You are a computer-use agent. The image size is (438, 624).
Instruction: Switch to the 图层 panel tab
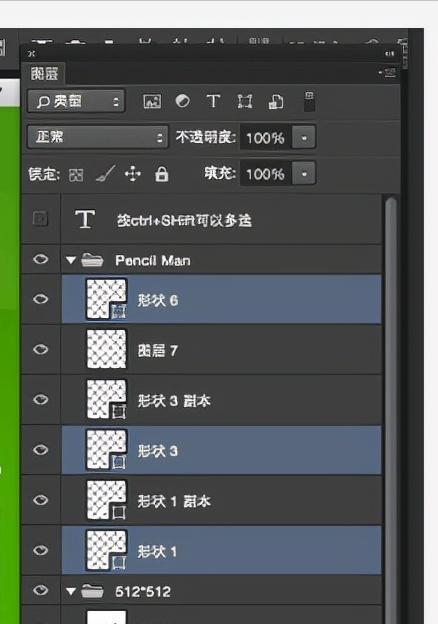point(44,74)
